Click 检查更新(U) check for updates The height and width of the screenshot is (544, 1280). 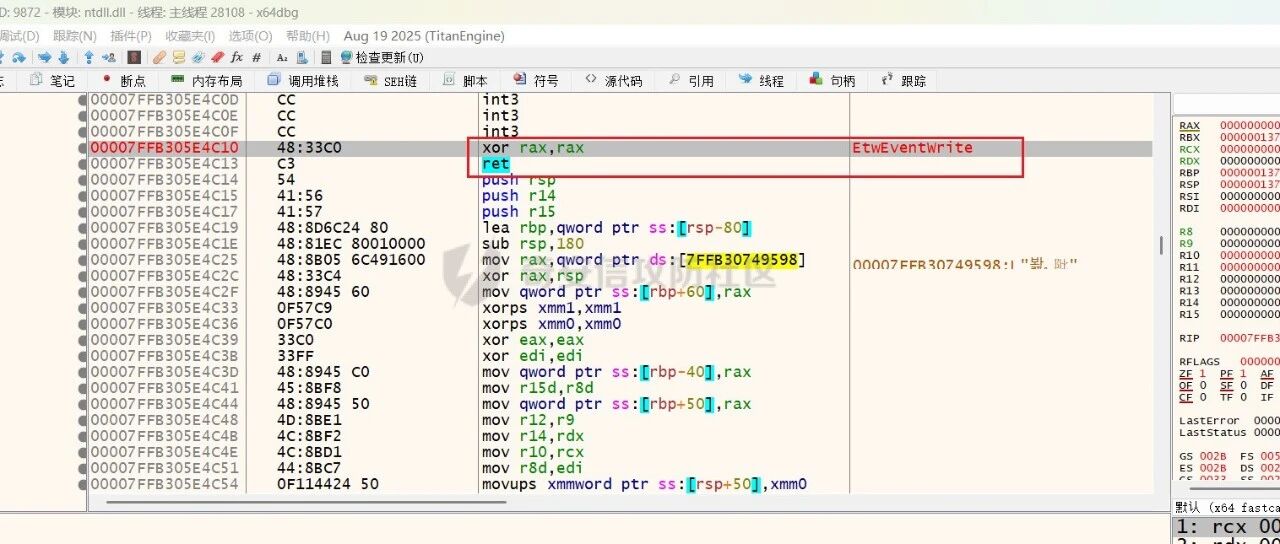coord(382,57)
